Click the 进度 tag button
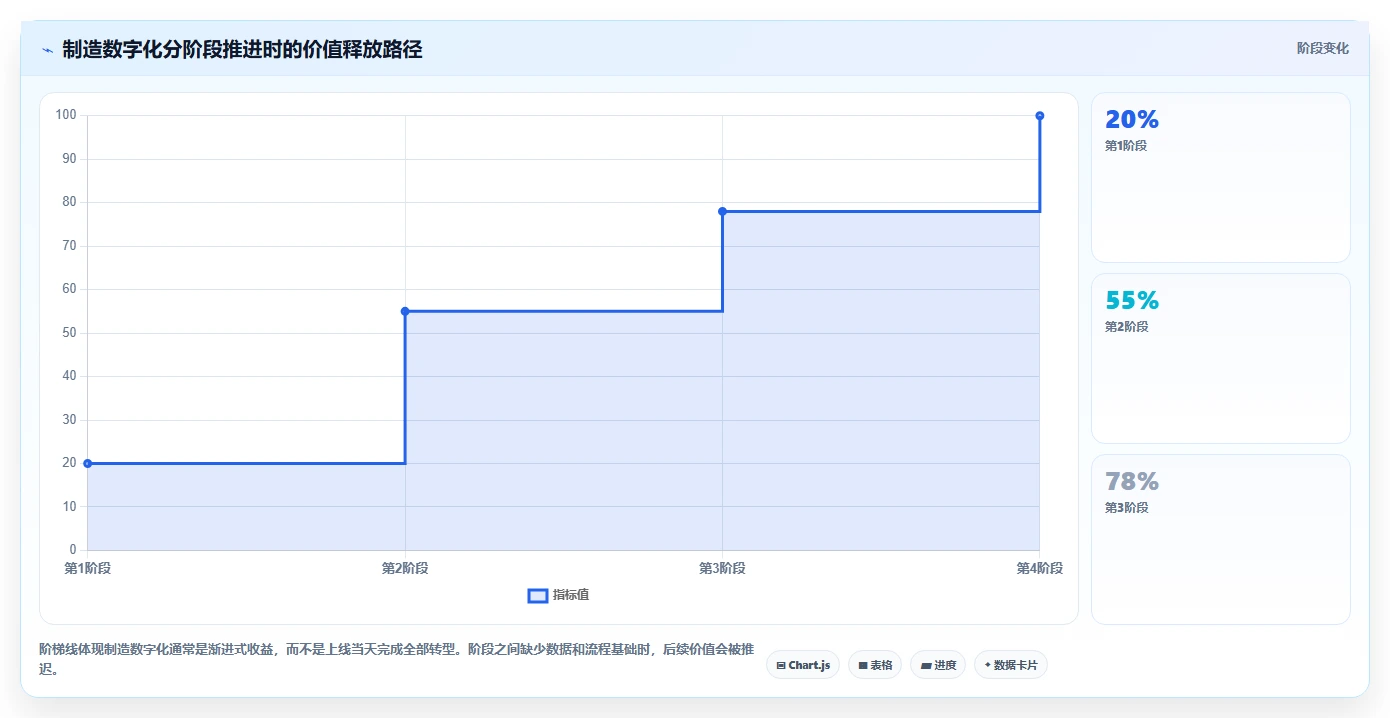This screenshot has width=1390, height=718. click(938, 665)
